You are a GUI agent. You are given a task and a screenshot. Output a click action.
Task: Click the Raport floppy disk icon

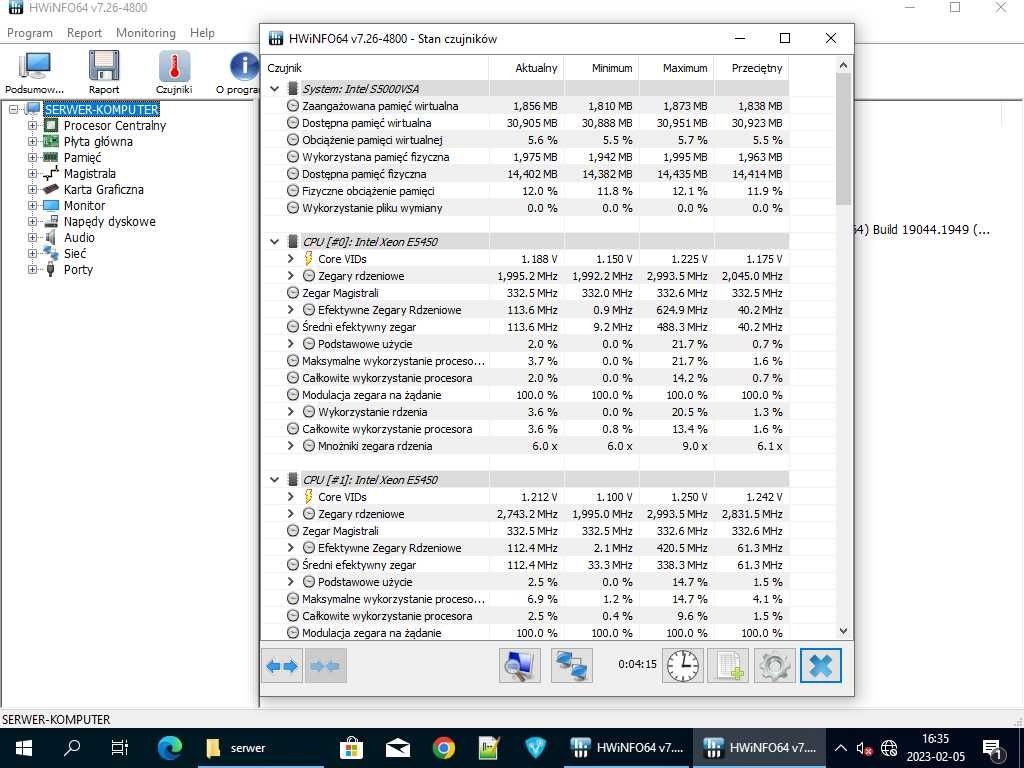104,72
